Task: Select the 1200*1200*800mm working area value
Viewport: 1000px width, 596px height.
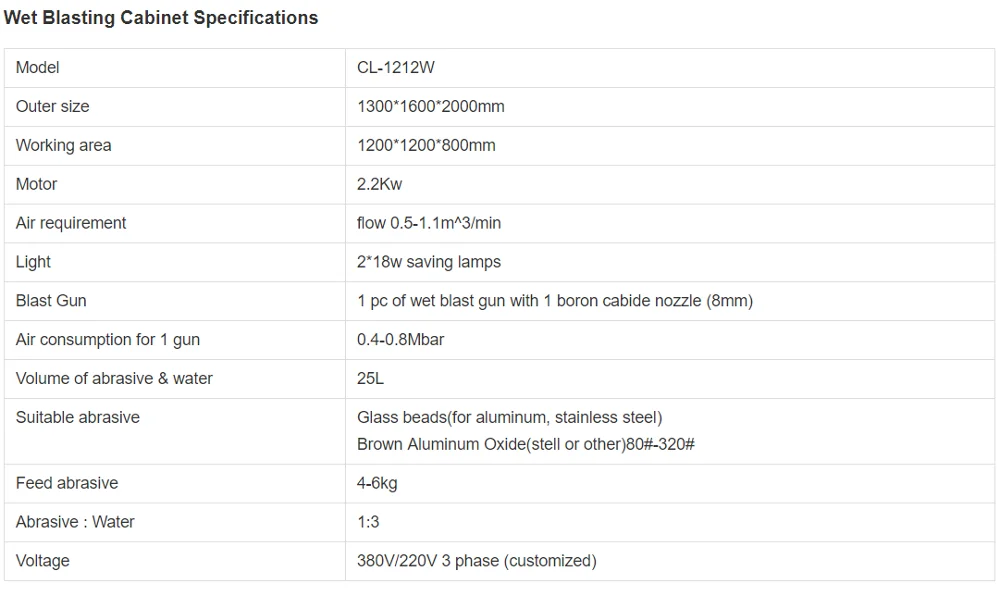Action: 426,145
